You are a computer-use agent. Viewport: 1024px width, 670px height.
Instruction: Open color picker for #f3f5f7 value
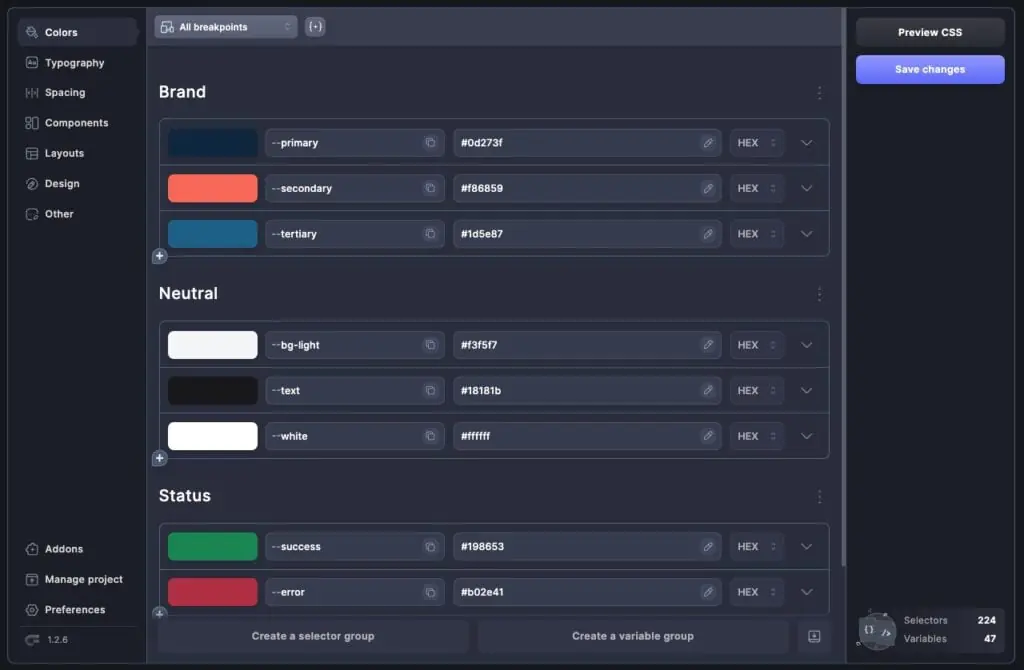click(x=708, y=345)
